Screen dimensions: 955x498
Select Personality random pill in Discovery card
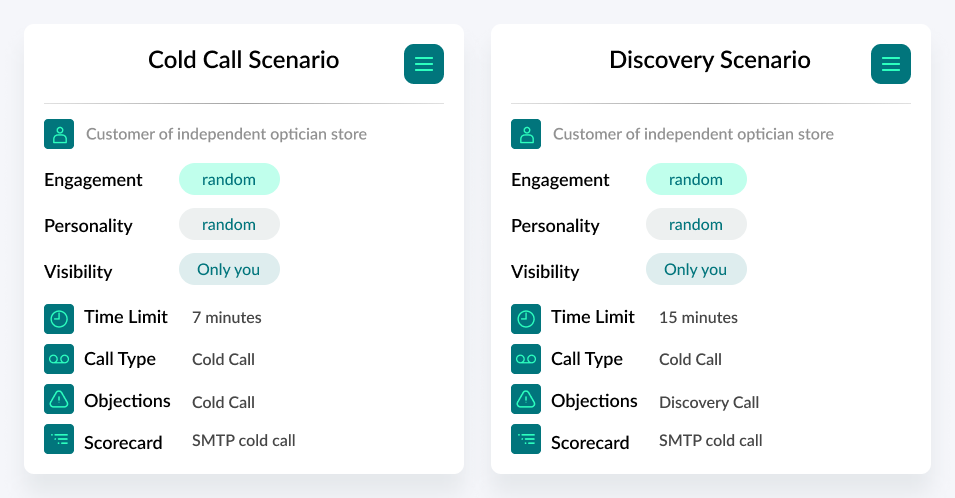696,224
